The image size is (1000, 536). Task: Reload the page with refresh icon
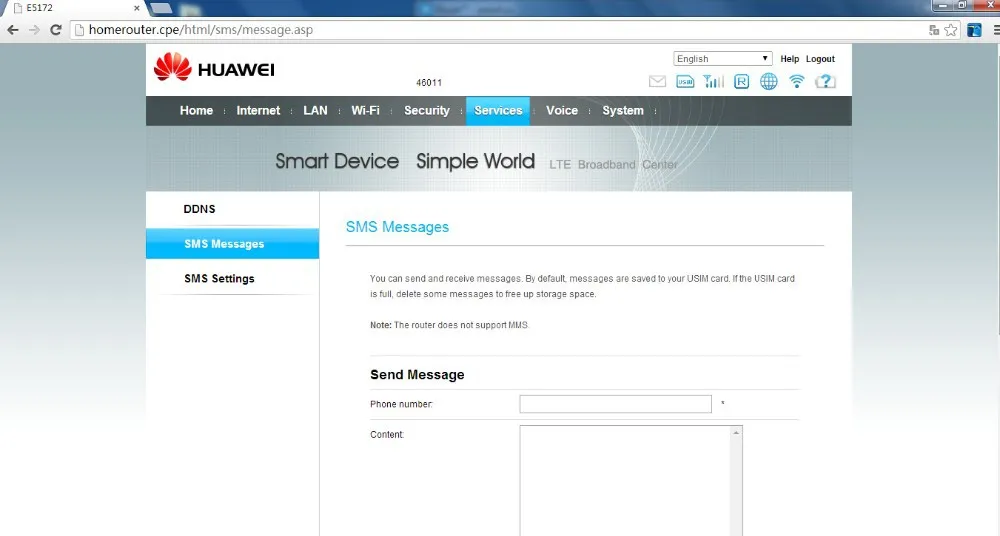point(55,30)
